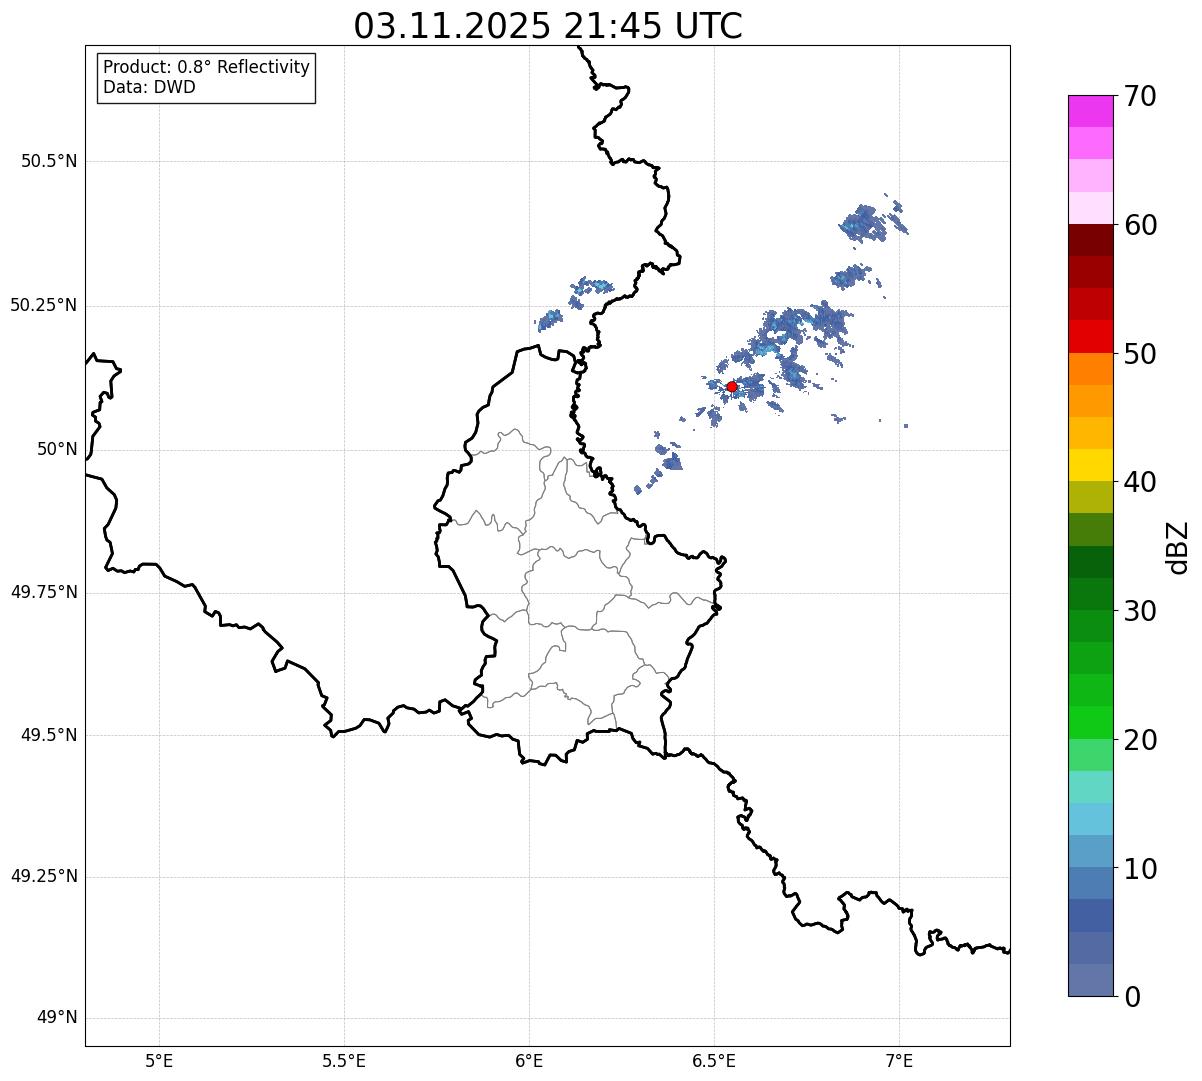The height and width of the screenshot is (1081, 1202).
Task: Click the colorbar tick label "70"
Action: tap(1140, 97)
